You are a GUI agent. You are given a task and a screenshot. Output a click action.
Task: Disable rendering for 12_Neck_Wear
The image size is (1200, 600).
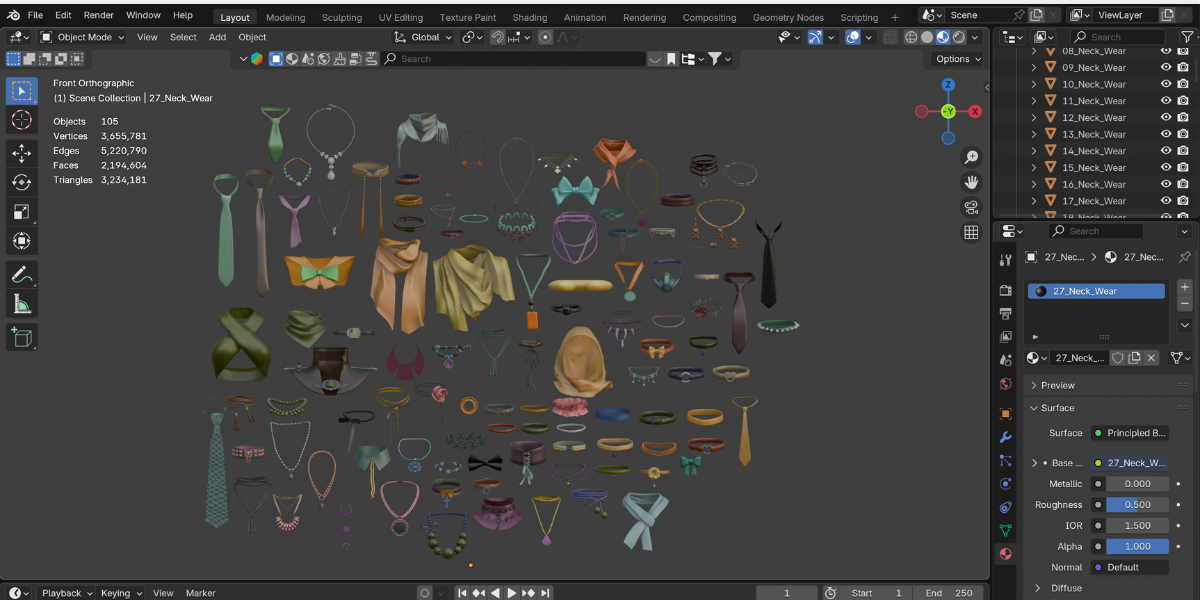click(1182, 118)
